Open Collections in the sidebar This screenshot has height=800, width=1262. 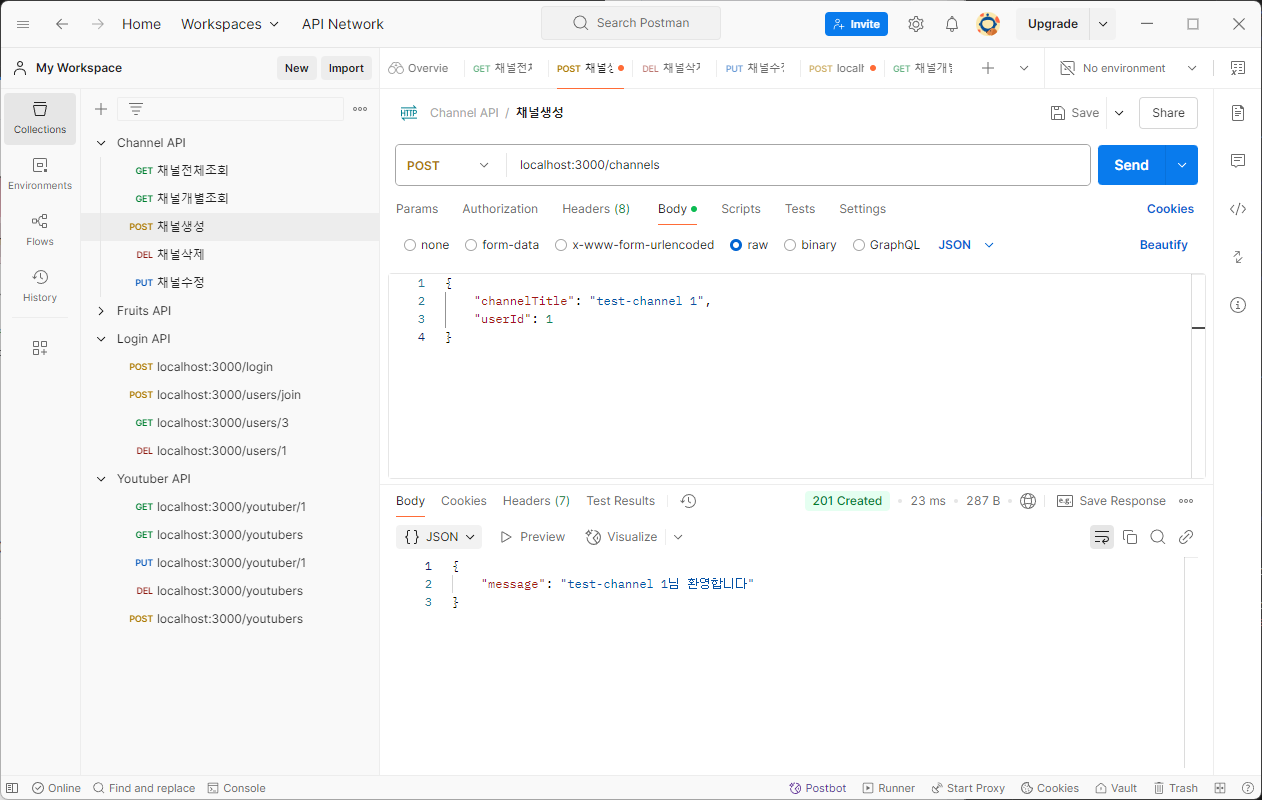coord(40,118)
